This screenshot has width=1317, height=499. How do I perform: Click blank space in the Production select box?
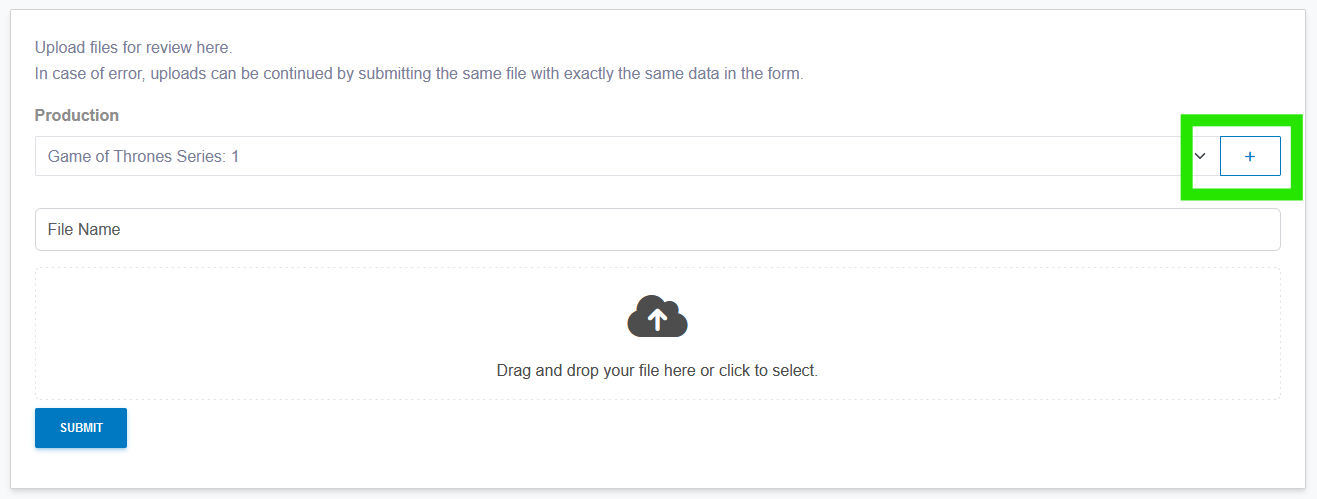pos(800,156)
